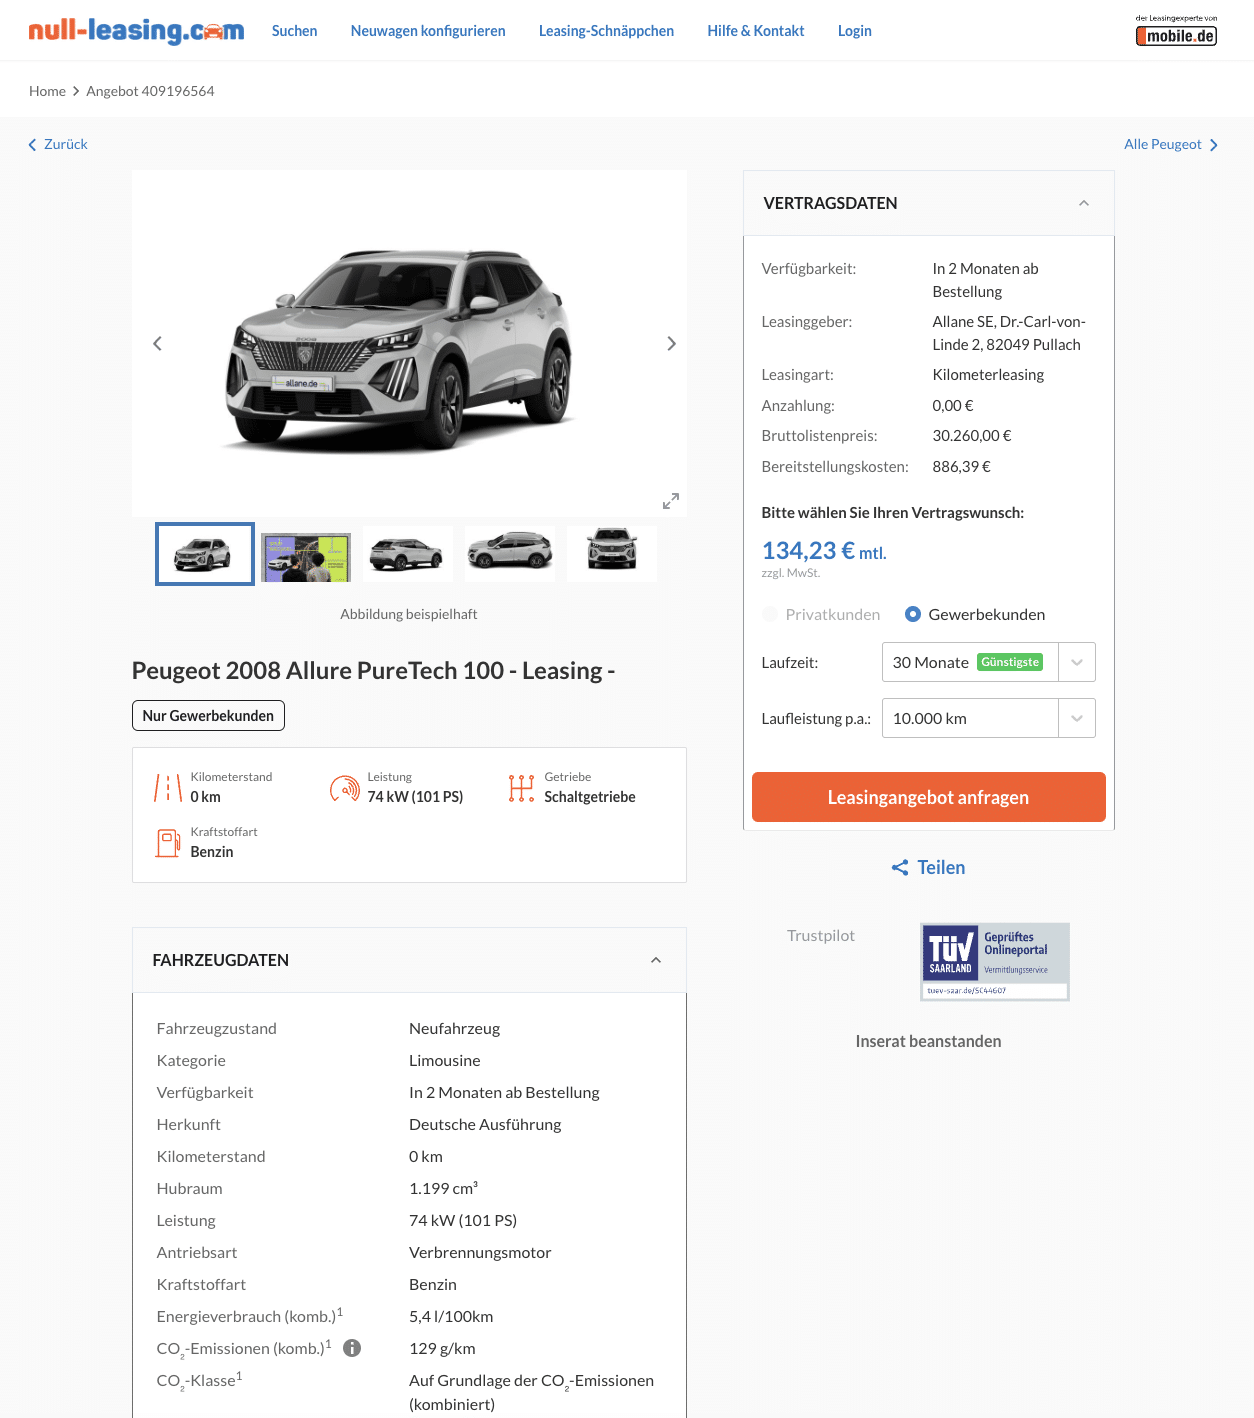Open the Laufzeit 30 Monate dropdown
Screen dimensions: 1254x1418
[988, 662]
